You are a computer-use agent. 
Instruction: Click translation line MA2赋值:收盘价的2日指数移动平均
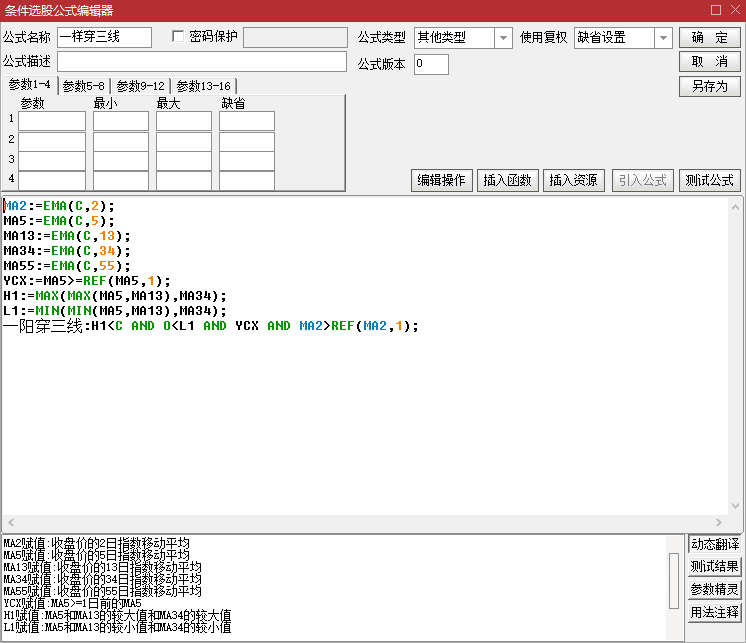point(97,543)
